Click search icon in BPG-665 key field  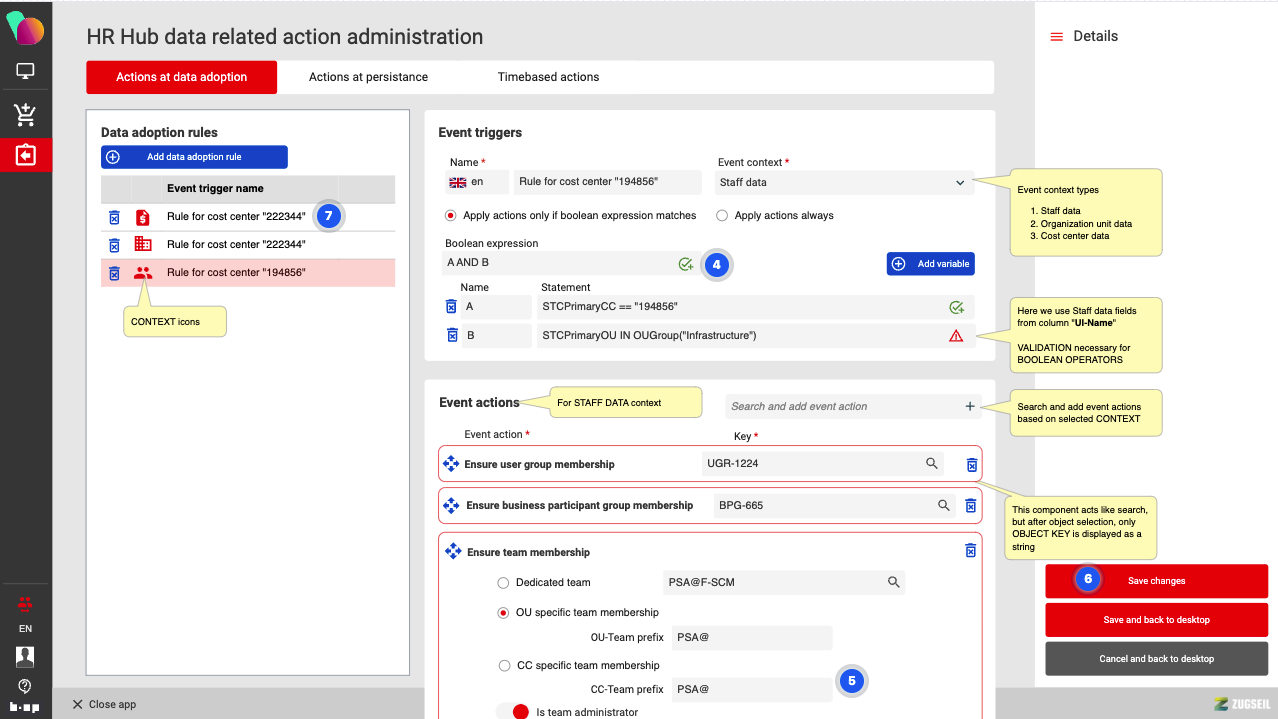943,506
